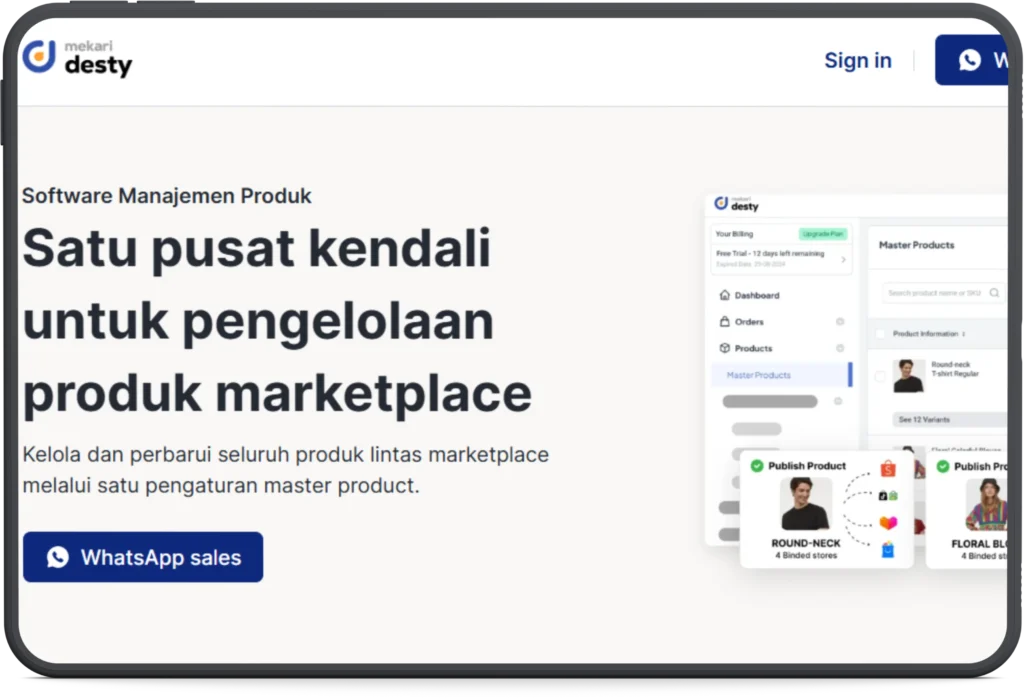Click the WhatsApp icon button in header
The image size is (1024, 699).
(x=972, y=60)
